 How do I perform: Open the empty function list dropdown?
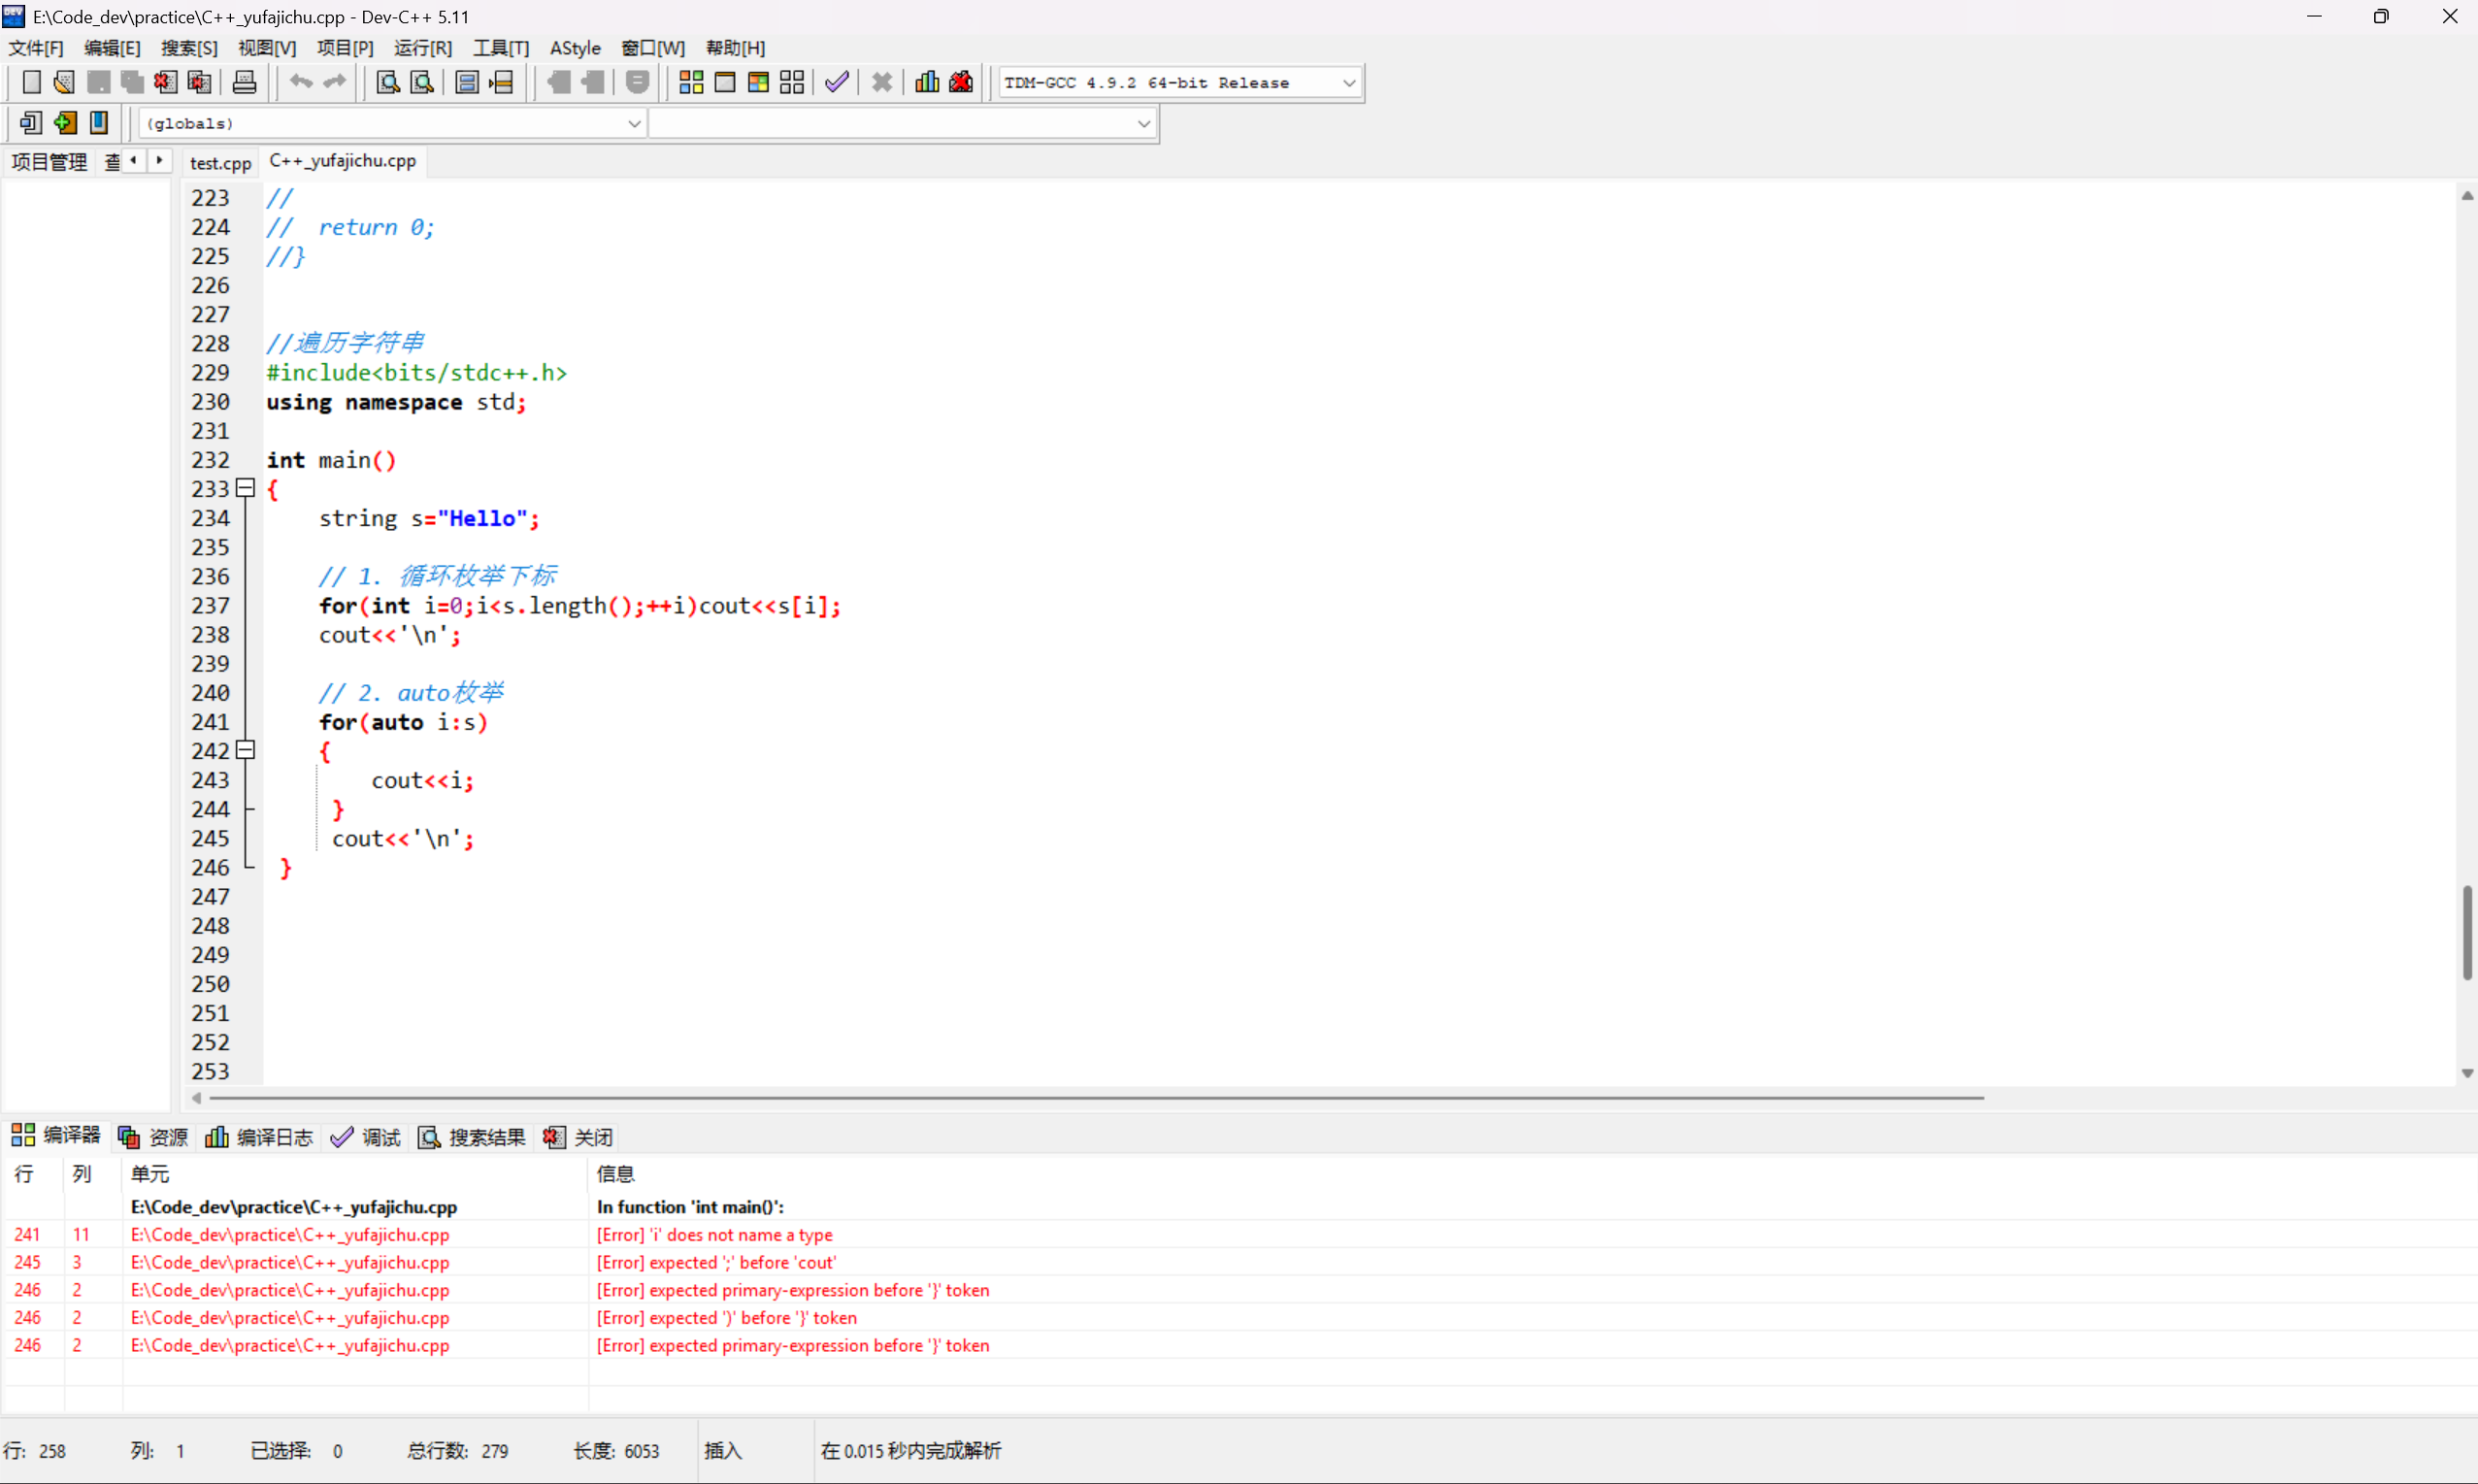coord(1143,124)
